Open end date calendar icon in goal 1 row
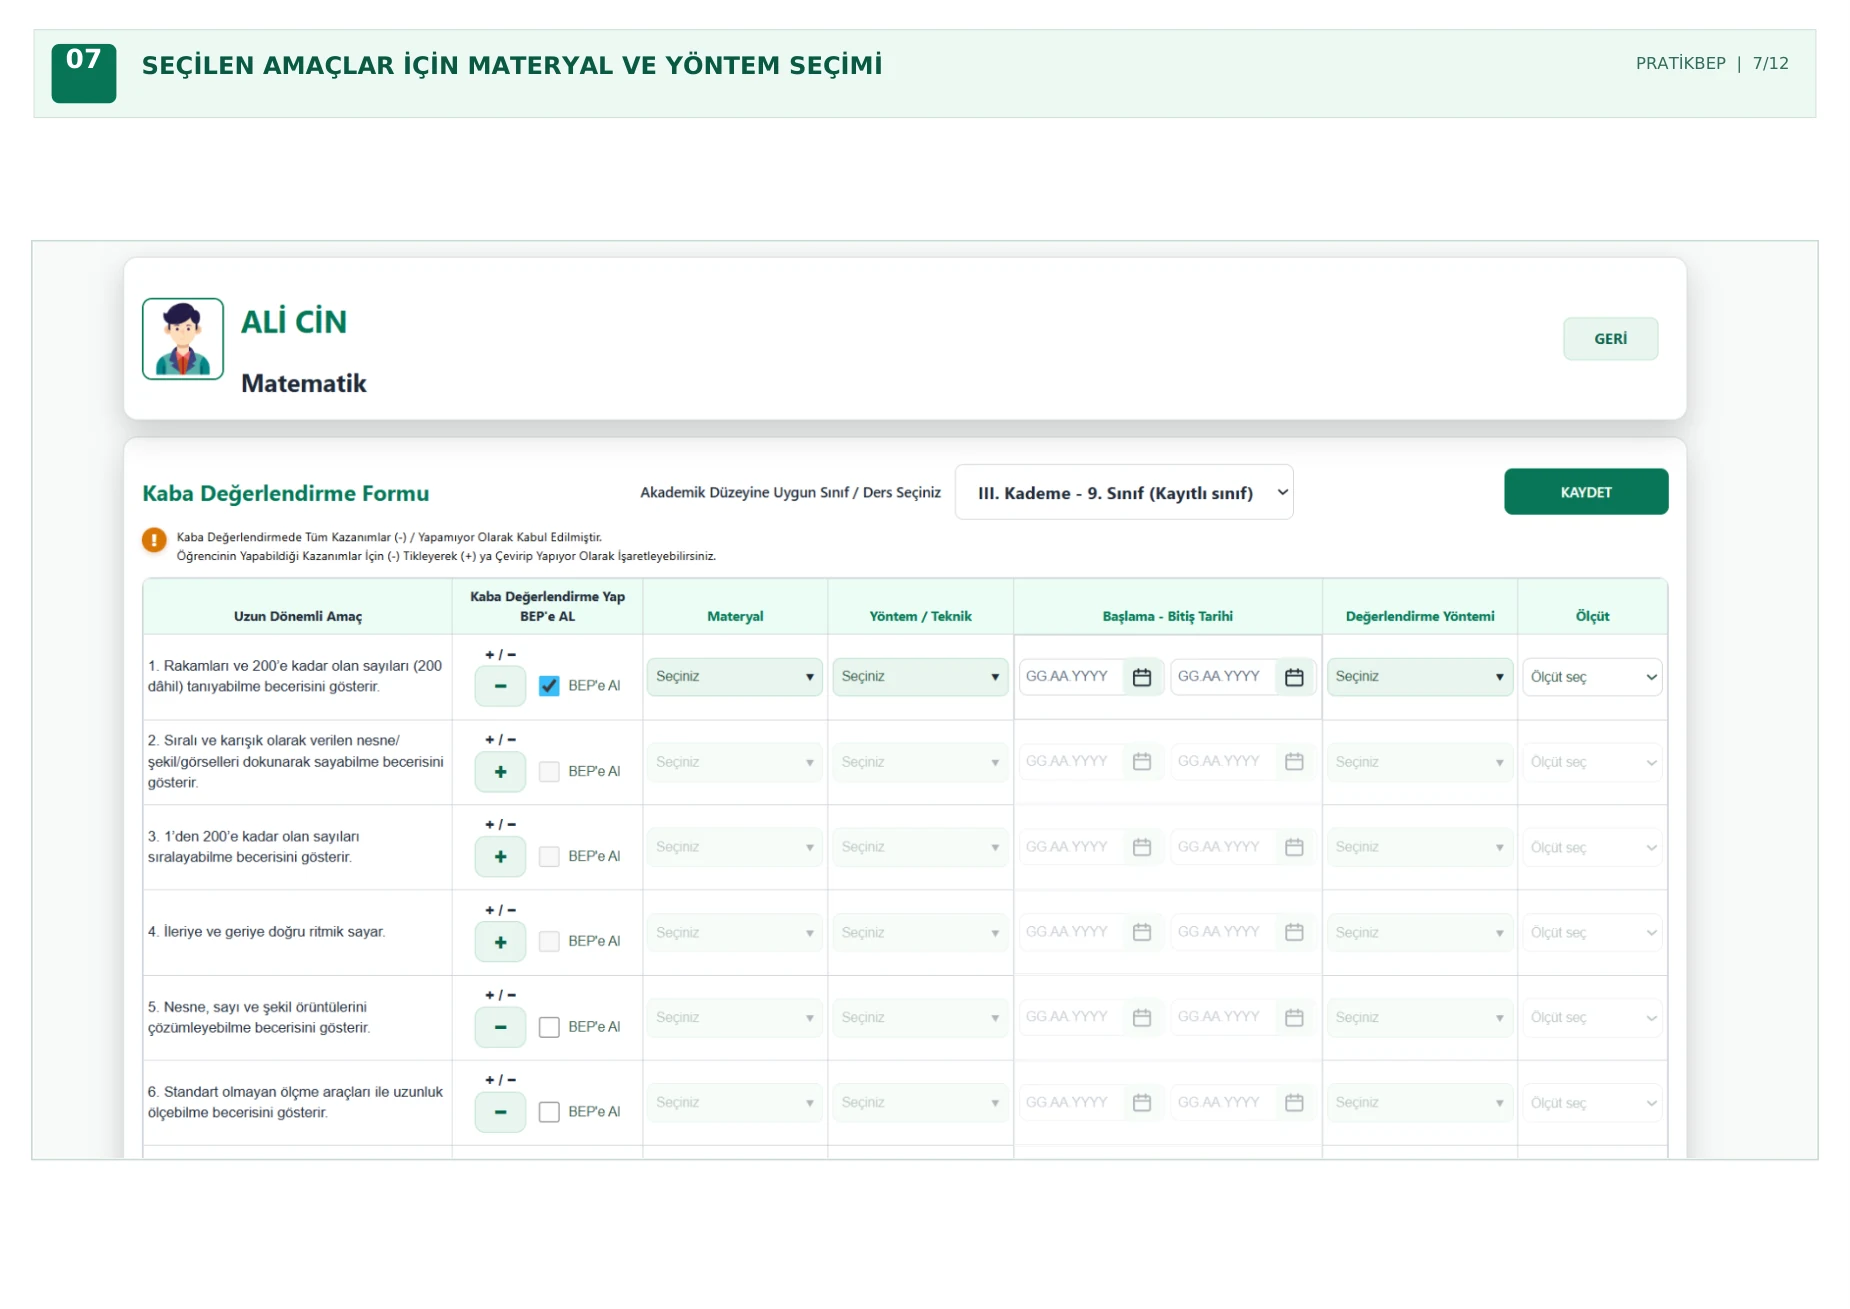The image size is (1850, 1309). [x=1294, y=677]
